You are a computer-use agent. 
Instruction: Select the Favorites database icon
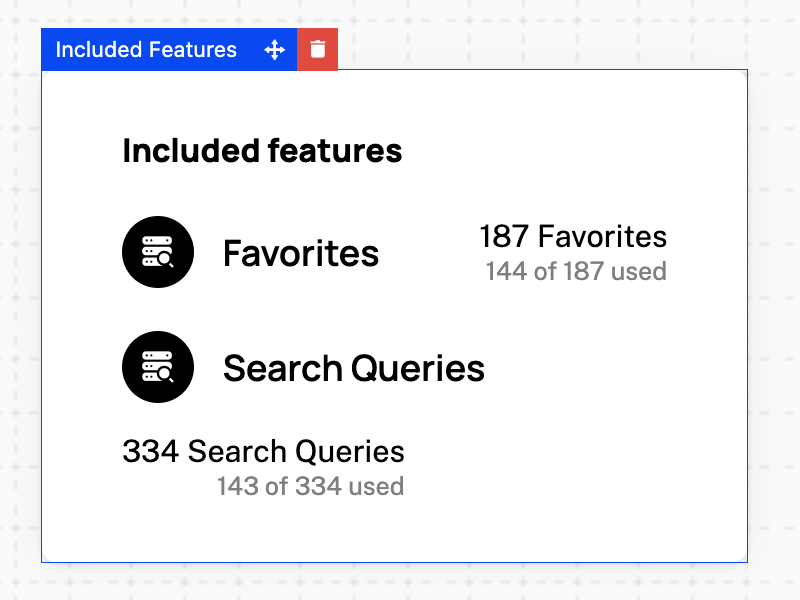coord(157,251)
